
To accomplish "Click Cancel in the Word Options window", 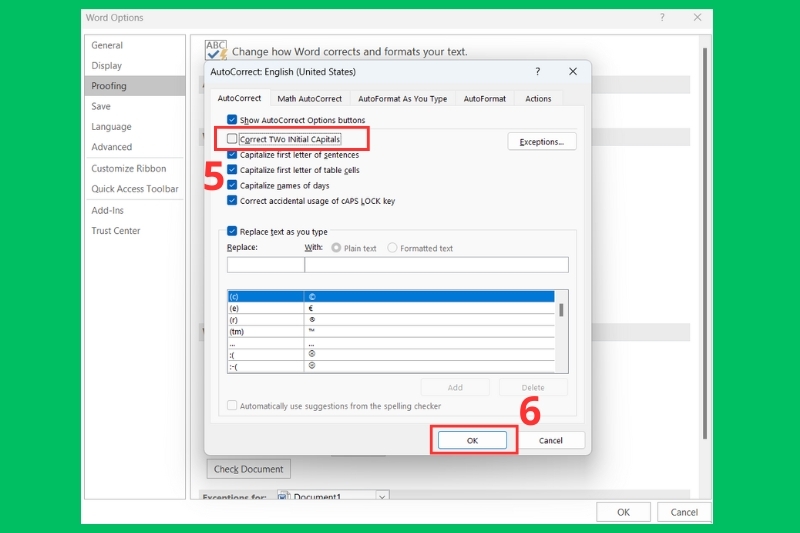I will coord(684,512).
